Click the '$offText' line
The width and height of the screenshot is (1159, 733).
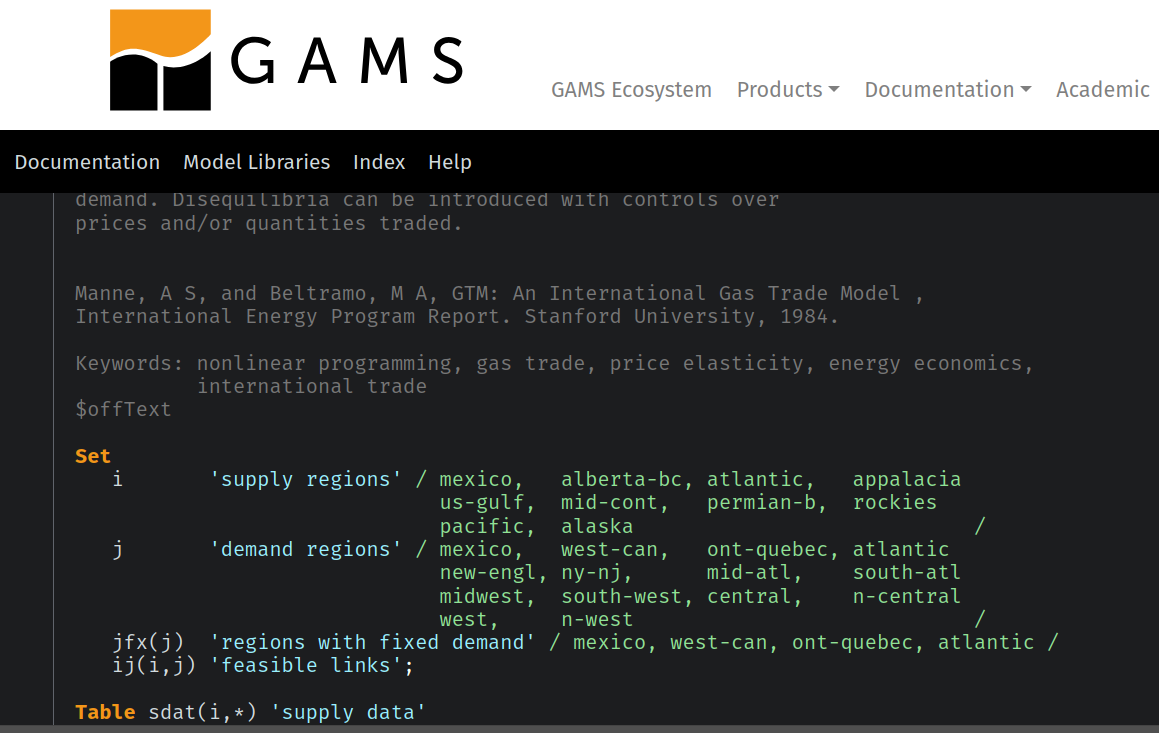(x=123, y=409)
